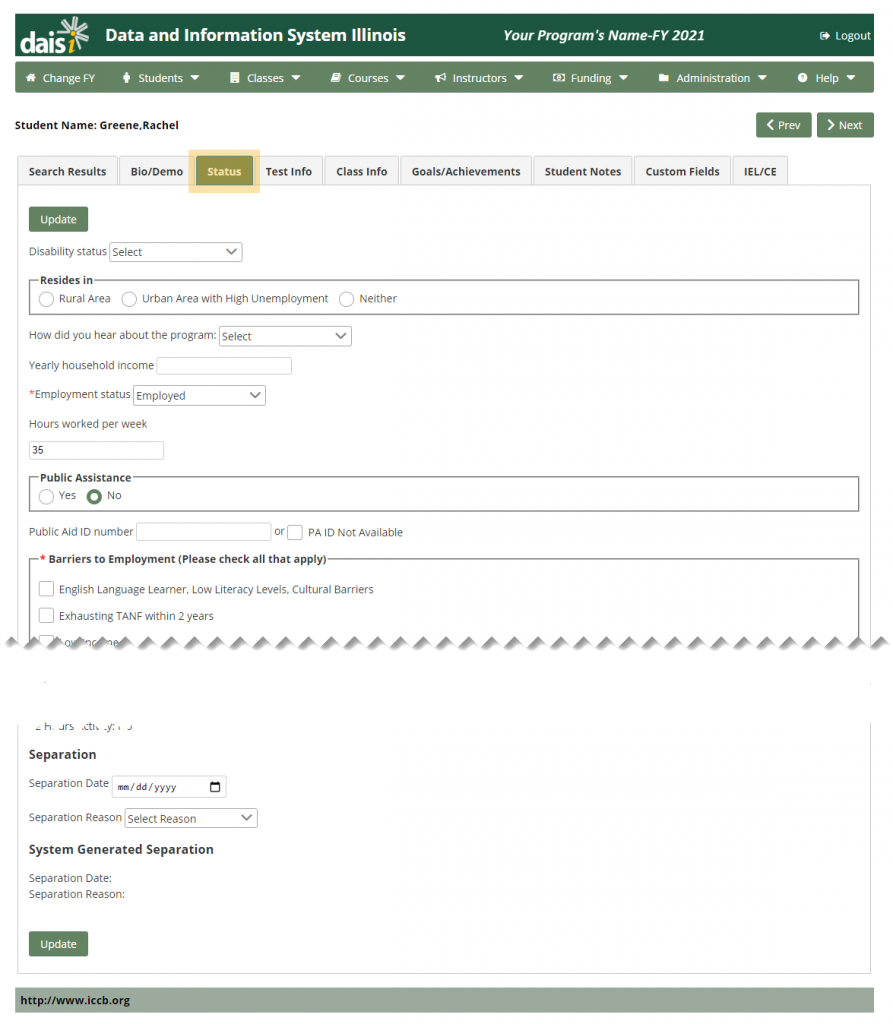The height and width of the screenshot is (1024, 893).
Task: Open the Goals/Achievements tab
Action: pyautogui.click(x=465, y=170)
